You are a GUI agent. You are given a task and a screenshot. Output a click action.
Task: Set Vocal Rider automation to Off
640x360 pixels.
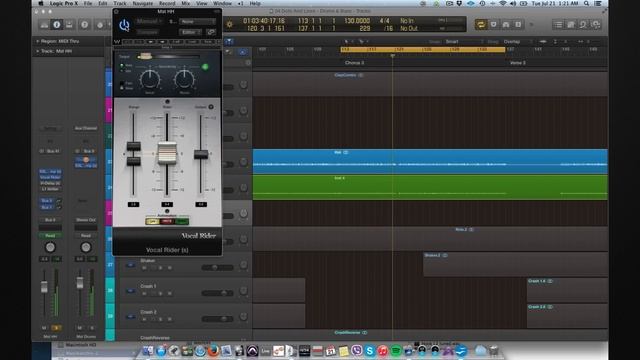(x=152, y=221)
